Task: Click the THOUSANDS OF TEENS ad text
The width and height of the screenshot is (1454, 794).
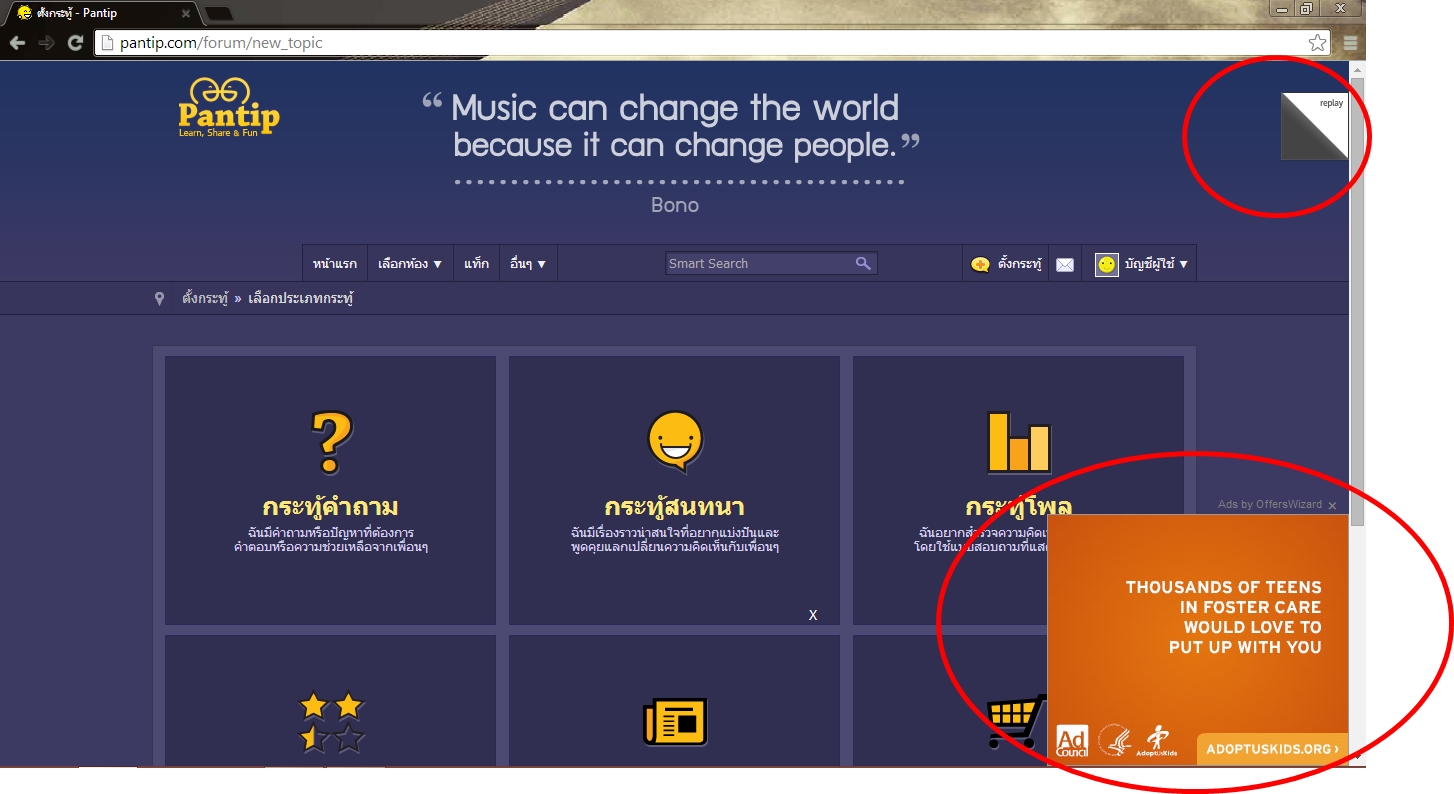Action: [x=1224, y=617]
